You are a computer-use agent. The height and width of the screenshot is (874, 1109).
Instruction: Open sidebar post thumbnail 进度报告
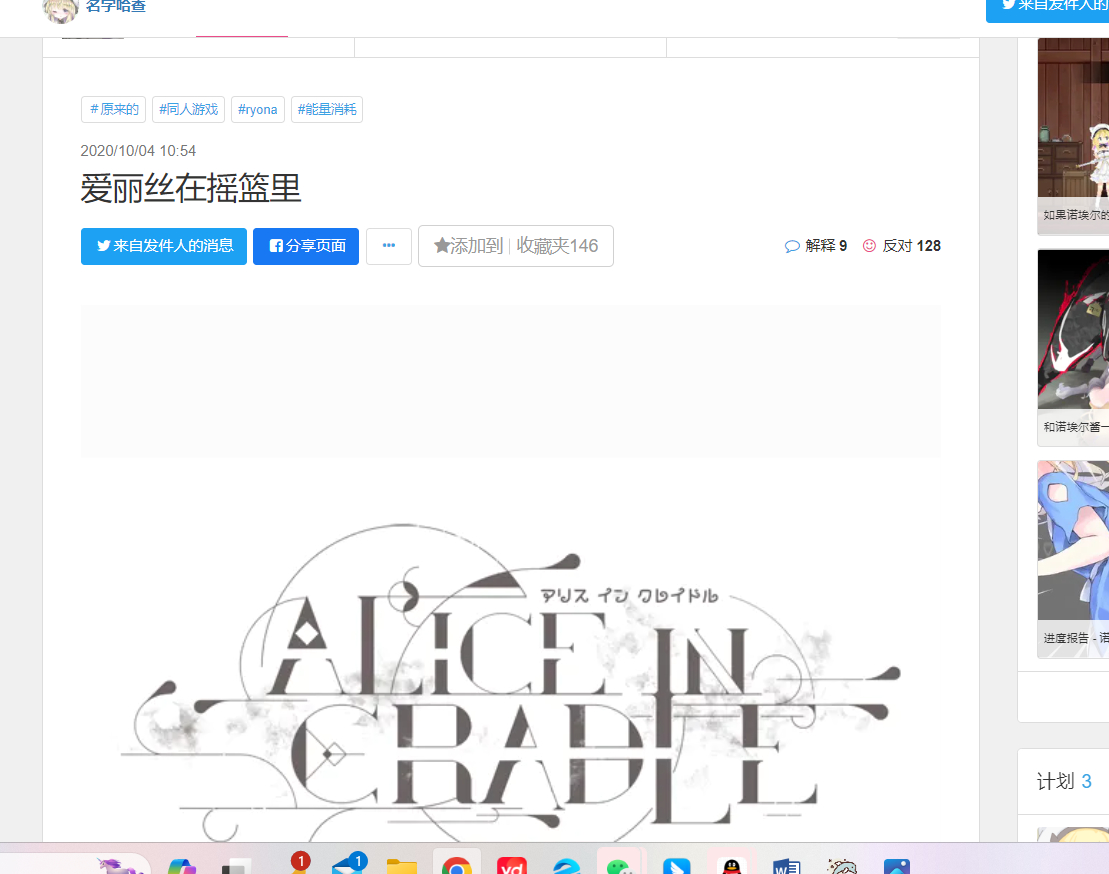coord(1073,559)
